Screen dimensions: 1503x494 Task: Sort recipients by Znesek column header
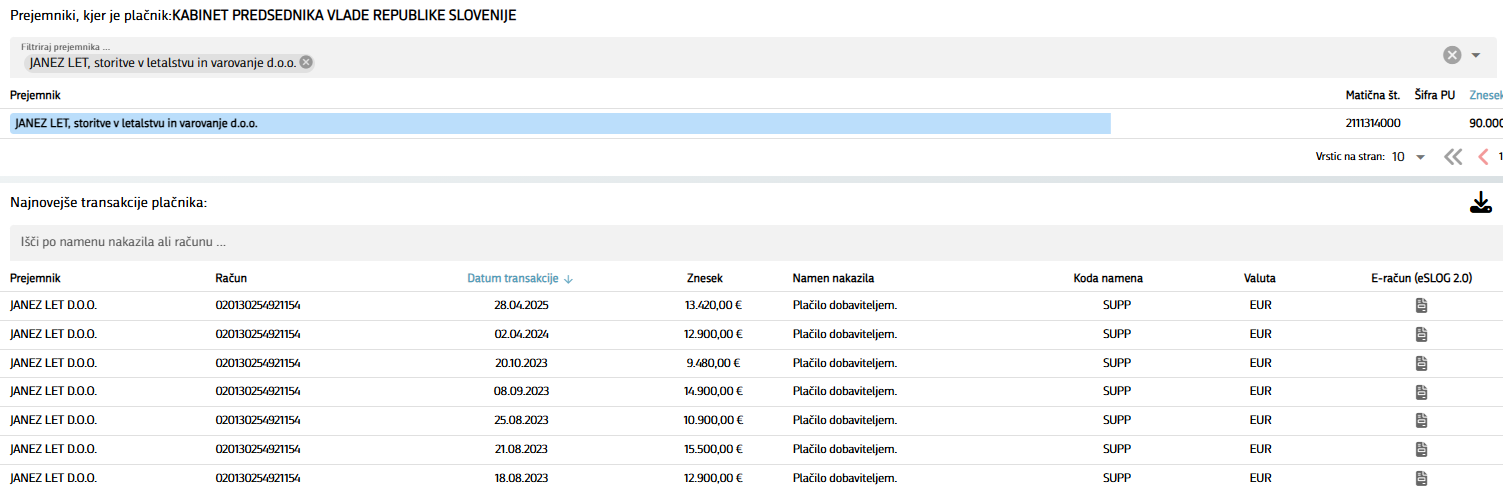tap(1486, 95)
